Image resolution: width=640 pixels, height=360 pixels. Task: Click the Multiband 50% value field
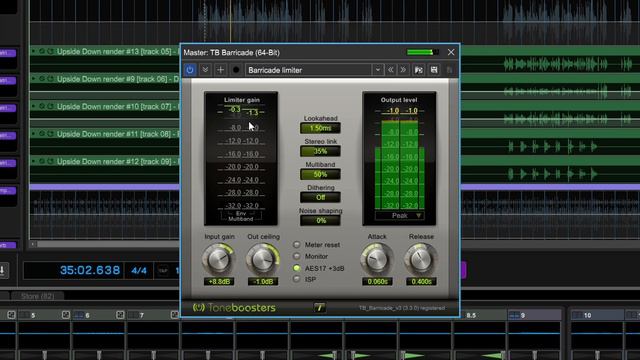coord(320,175)
